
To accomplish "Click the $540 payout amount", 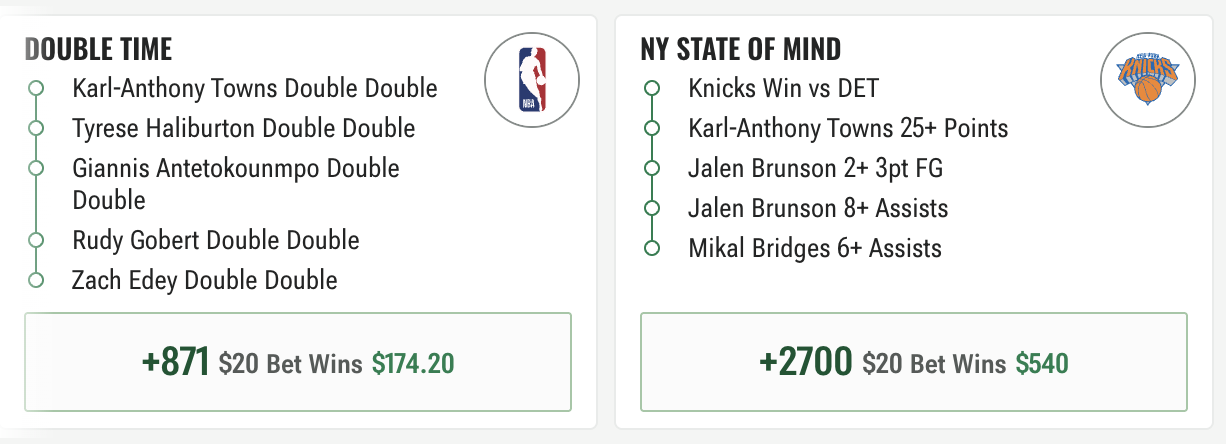I will tap(1042, 363).
